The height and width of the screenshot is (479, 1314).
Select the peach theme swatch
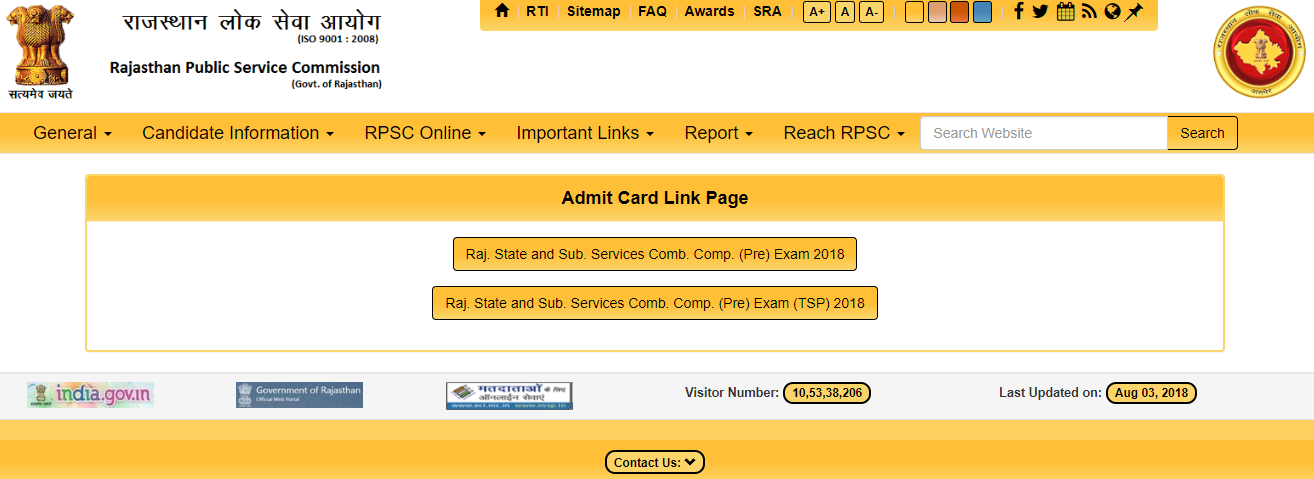pos(937,12)
